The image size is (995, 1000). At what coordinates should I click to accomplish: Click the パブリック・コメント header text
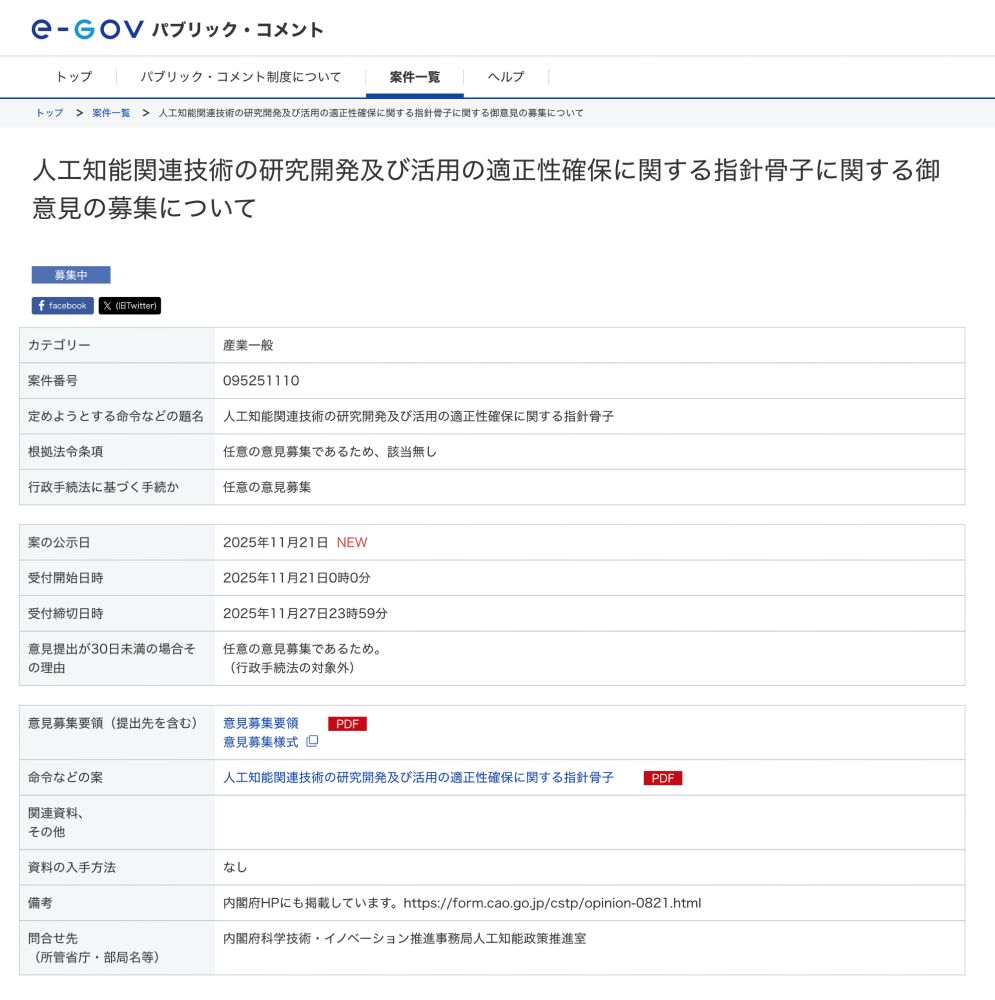[x=237, y=30]
